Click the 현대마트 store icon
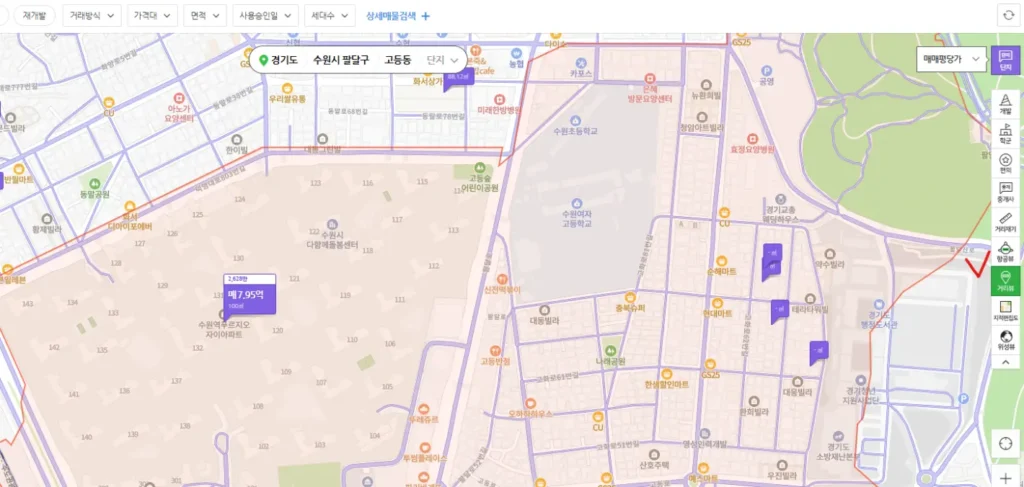This screenshot has width=1024, height=487. tap(717, 302)
